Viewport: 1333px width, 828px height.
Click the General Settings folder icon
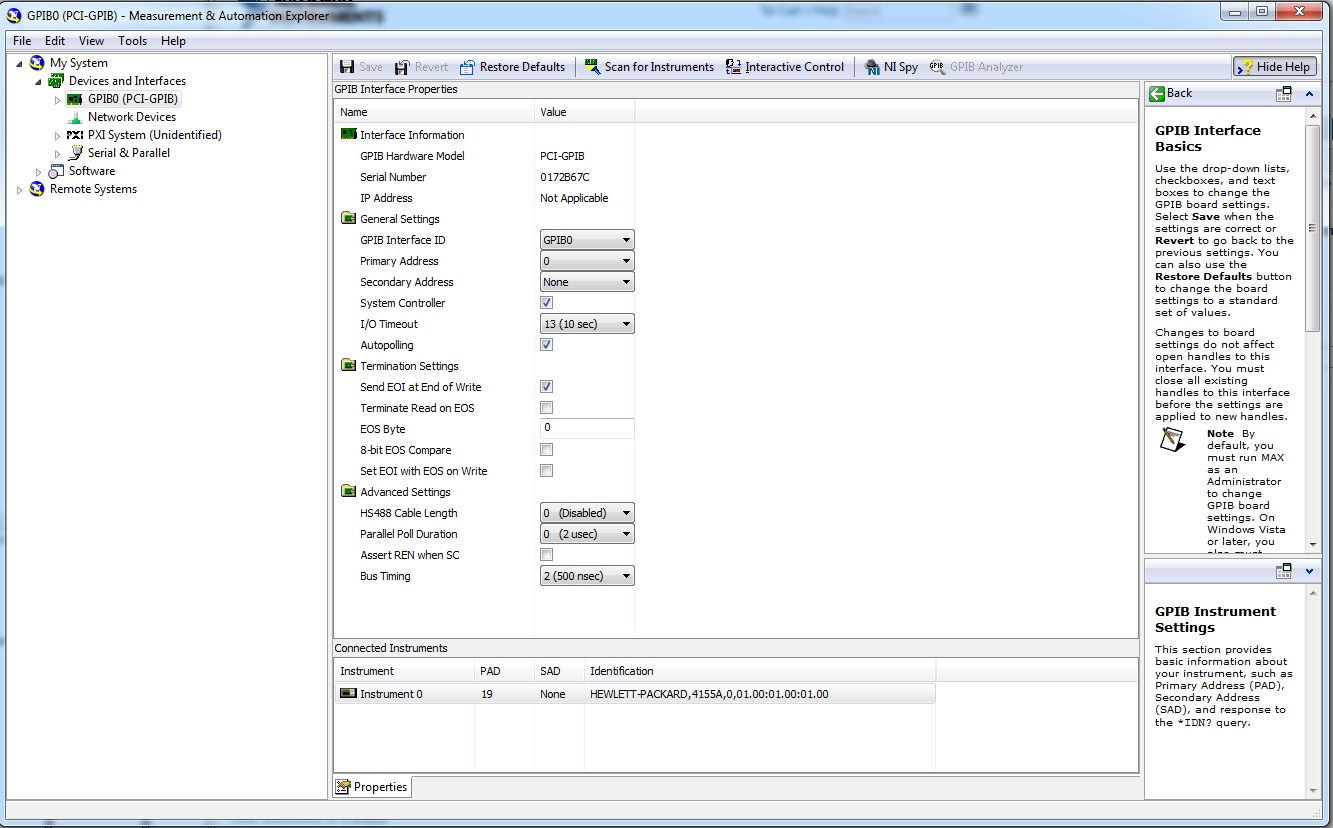point(348,218)
